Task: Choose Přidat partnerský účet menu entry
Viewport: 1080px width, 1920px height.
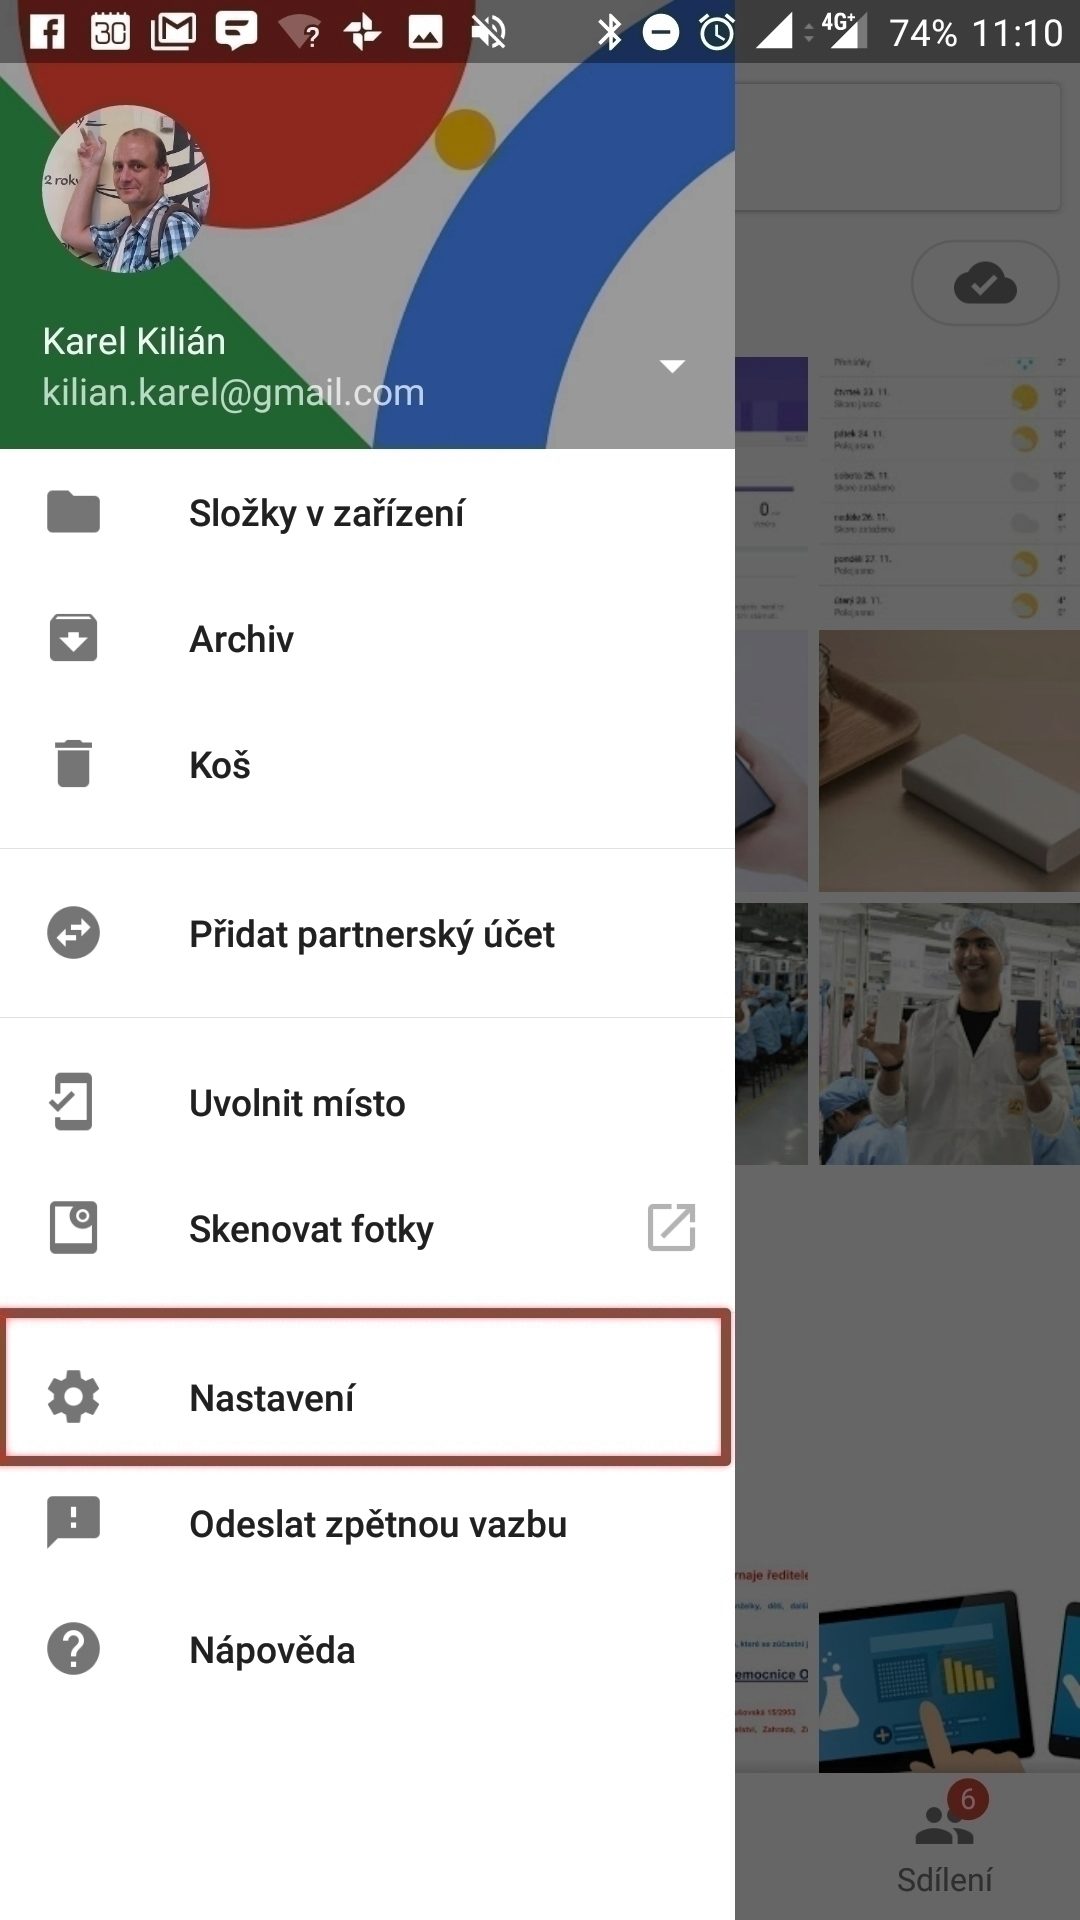Action: [367, 933]
